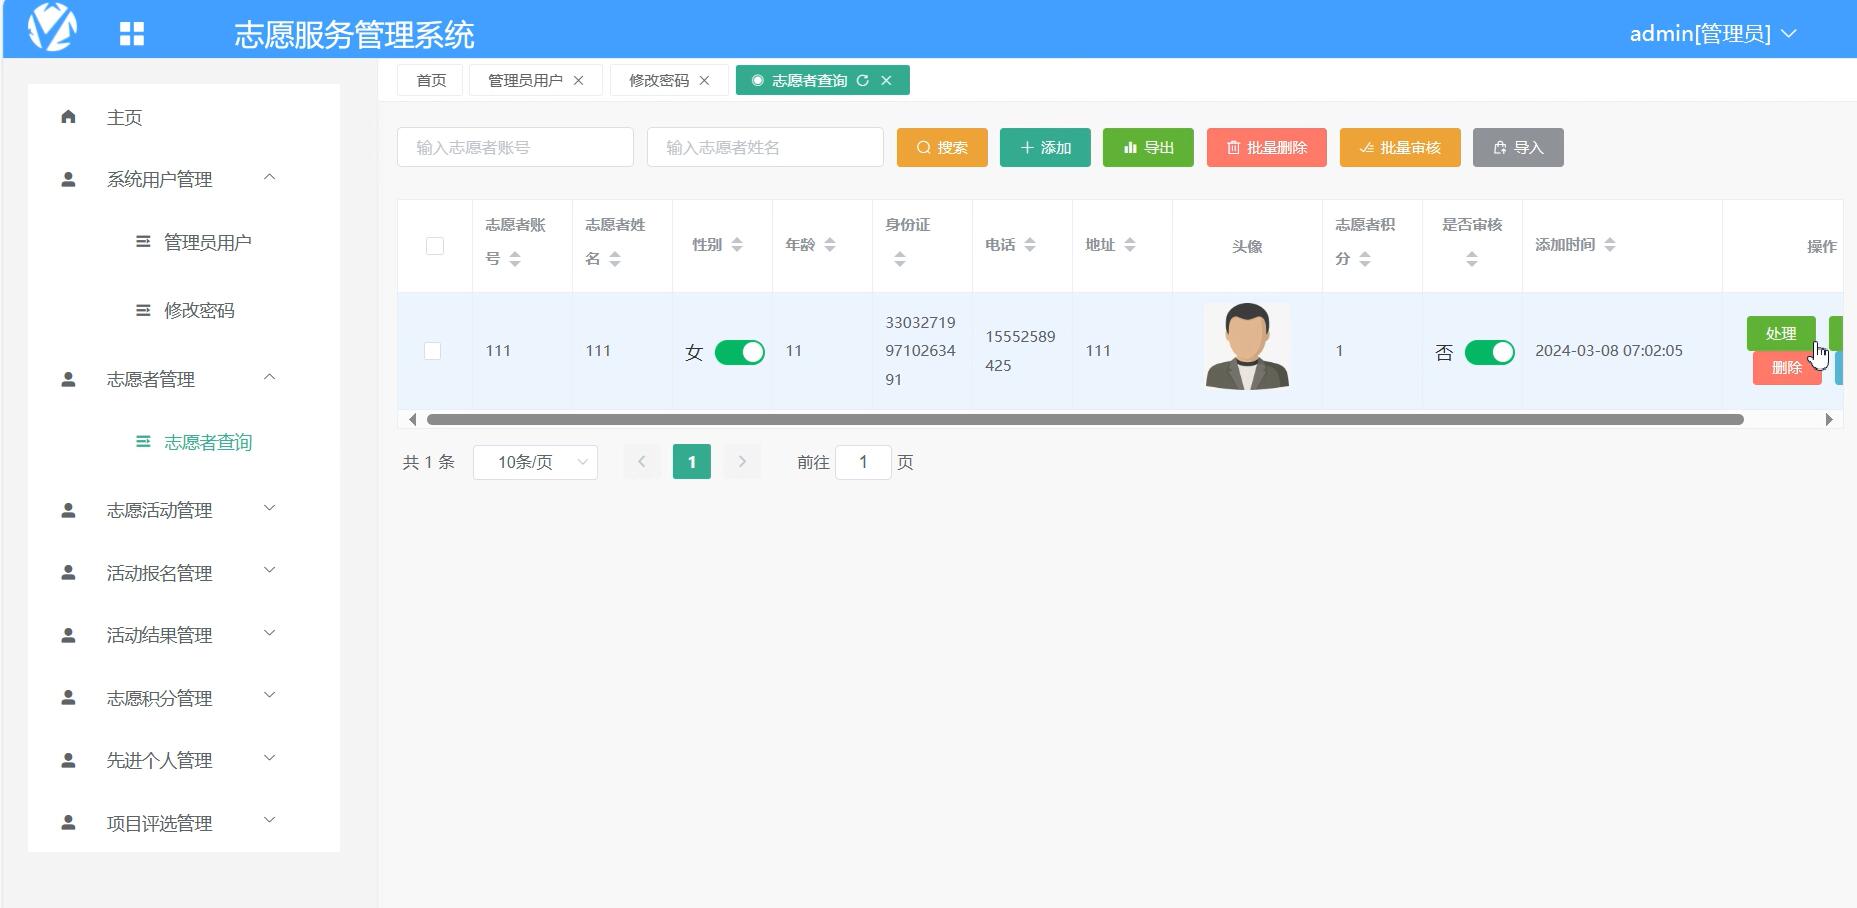
Task: Toggle the 是否审核 switch for volunteer 111
Action: tap(1490, 352)
